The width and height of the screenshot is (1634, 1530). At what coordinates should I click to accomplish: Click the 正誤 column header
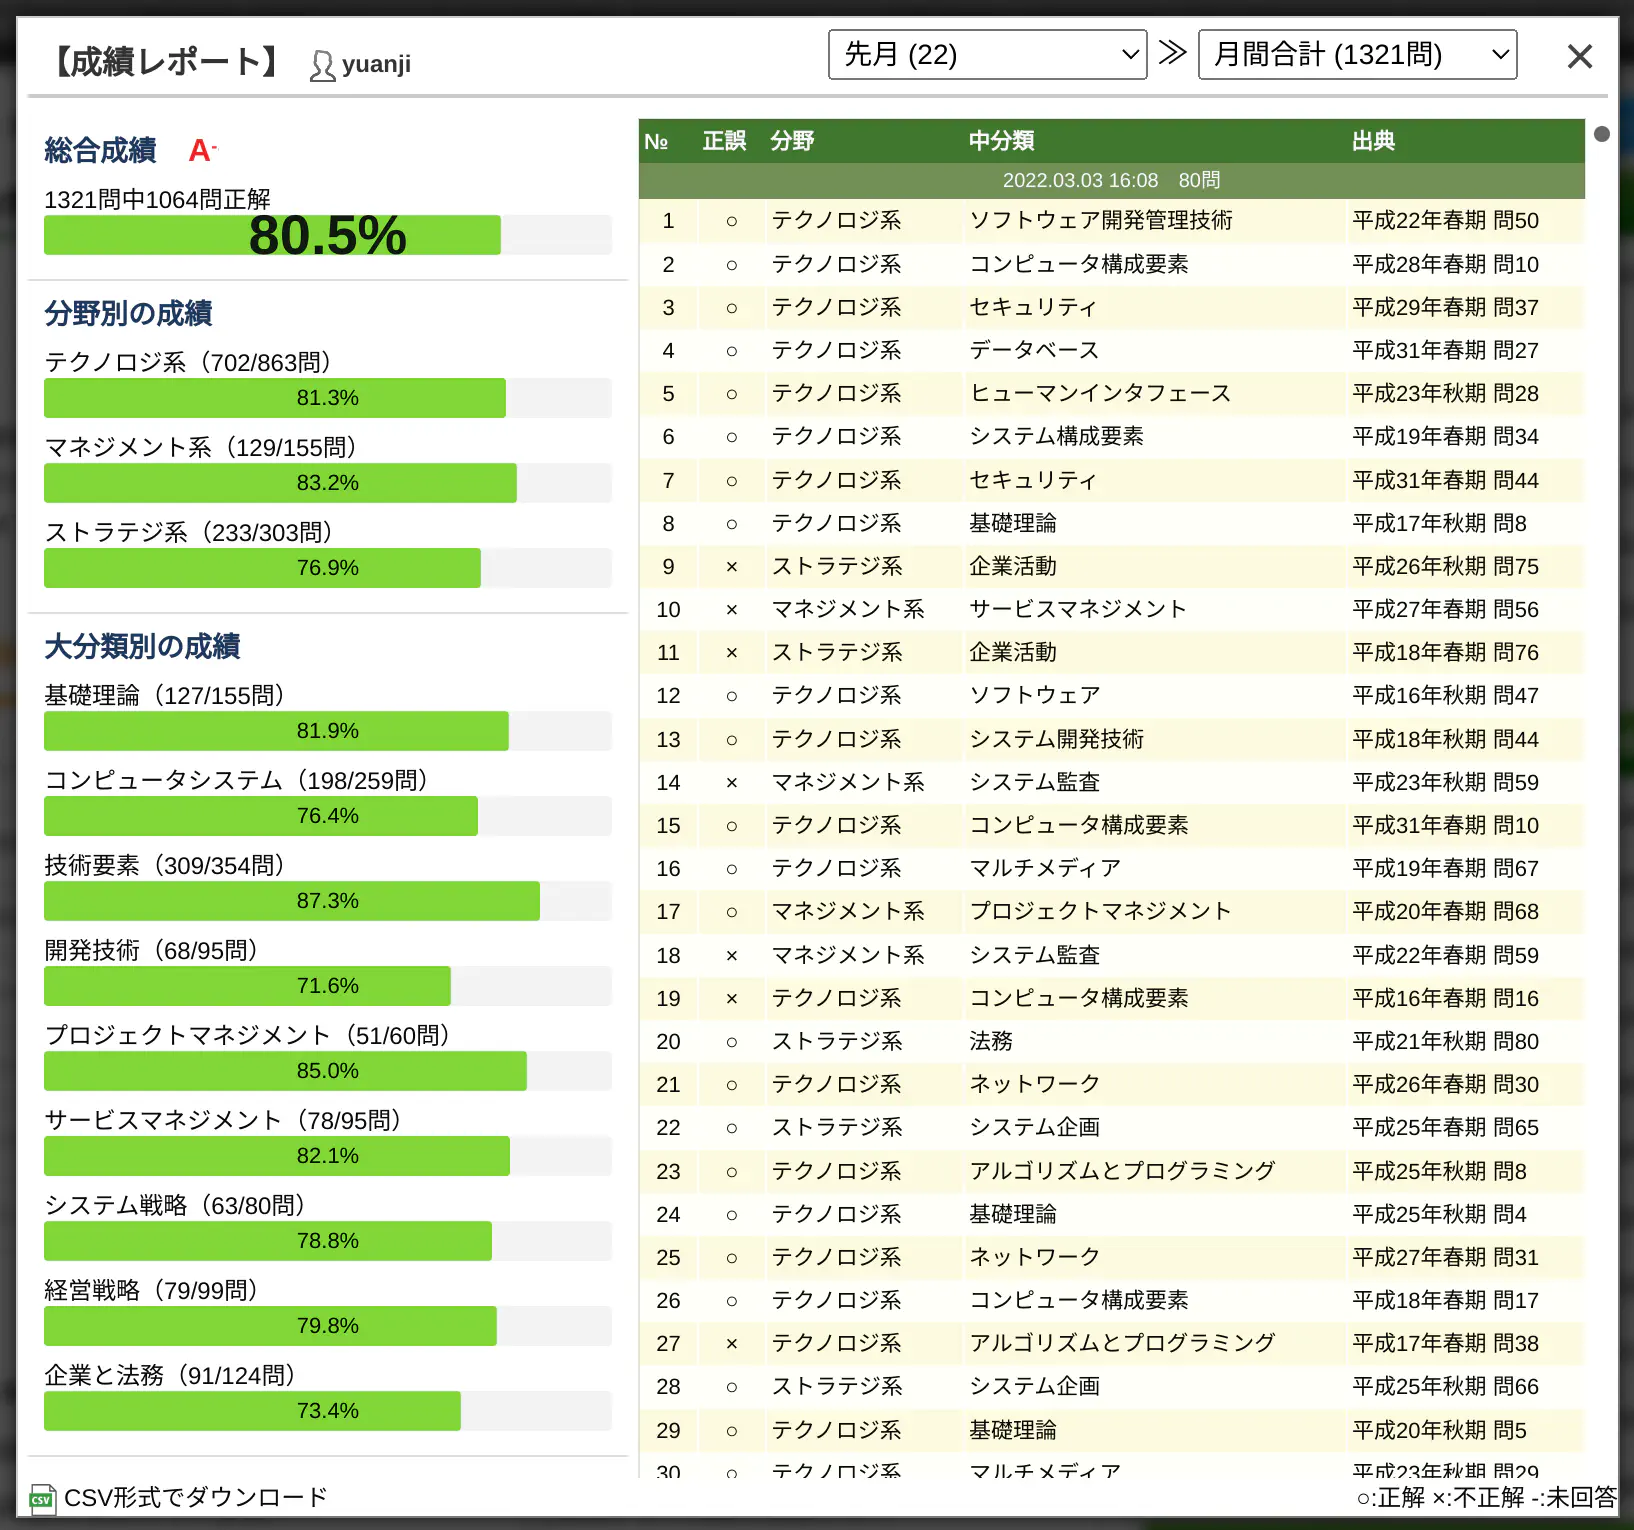click(x=723, y=141)
